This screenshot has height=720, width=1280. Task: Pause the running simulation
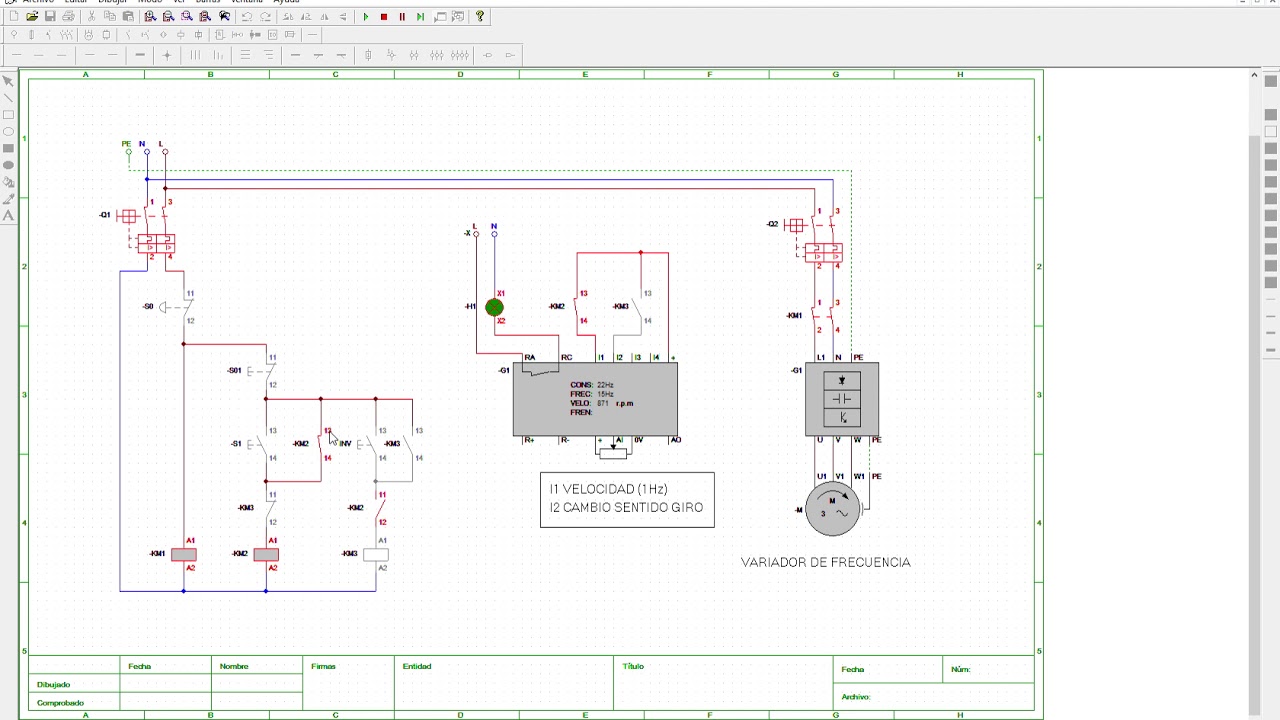click(402, 16)
